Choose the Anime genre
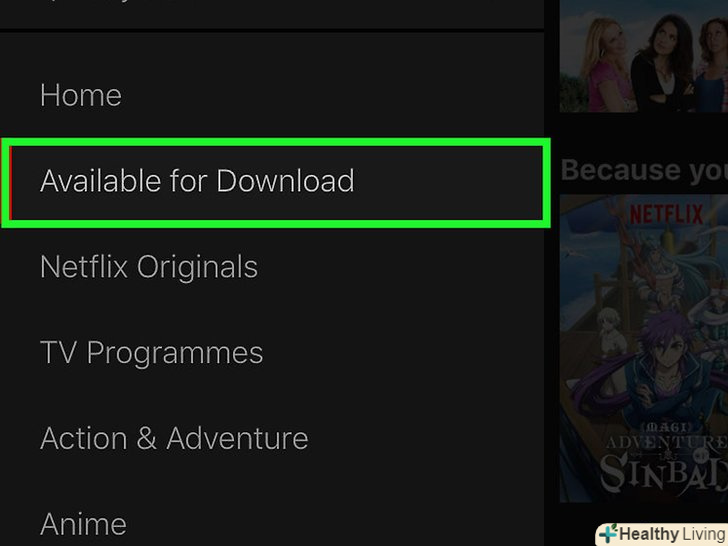 pyautogui.click(x=84, y=524)
